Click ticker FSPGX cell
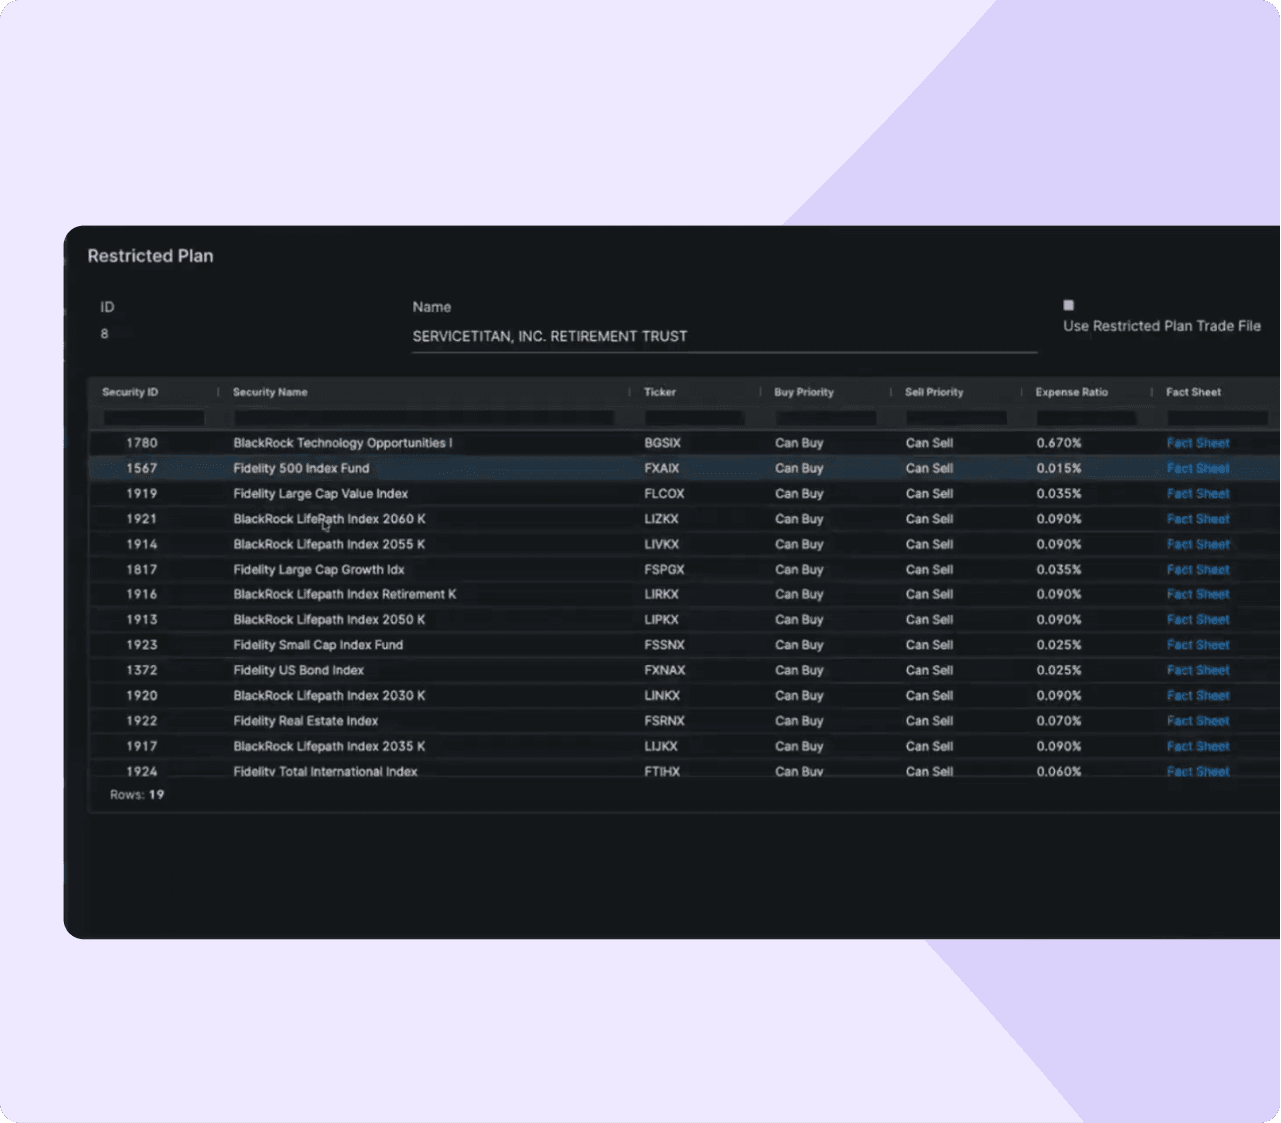The height and width of the screenshot is (1123, 1281). click(x=664, y=570)
